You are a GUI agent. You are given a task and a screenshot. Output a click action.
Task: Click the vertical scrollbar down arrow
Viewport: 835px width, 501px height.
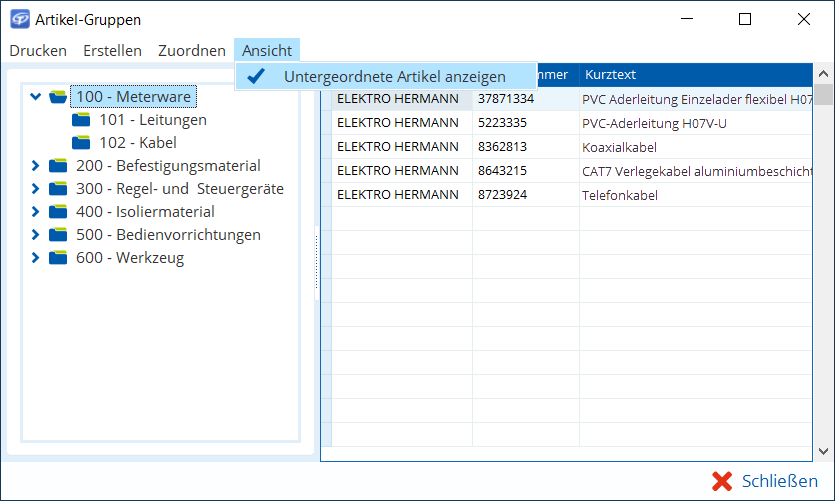823,451
